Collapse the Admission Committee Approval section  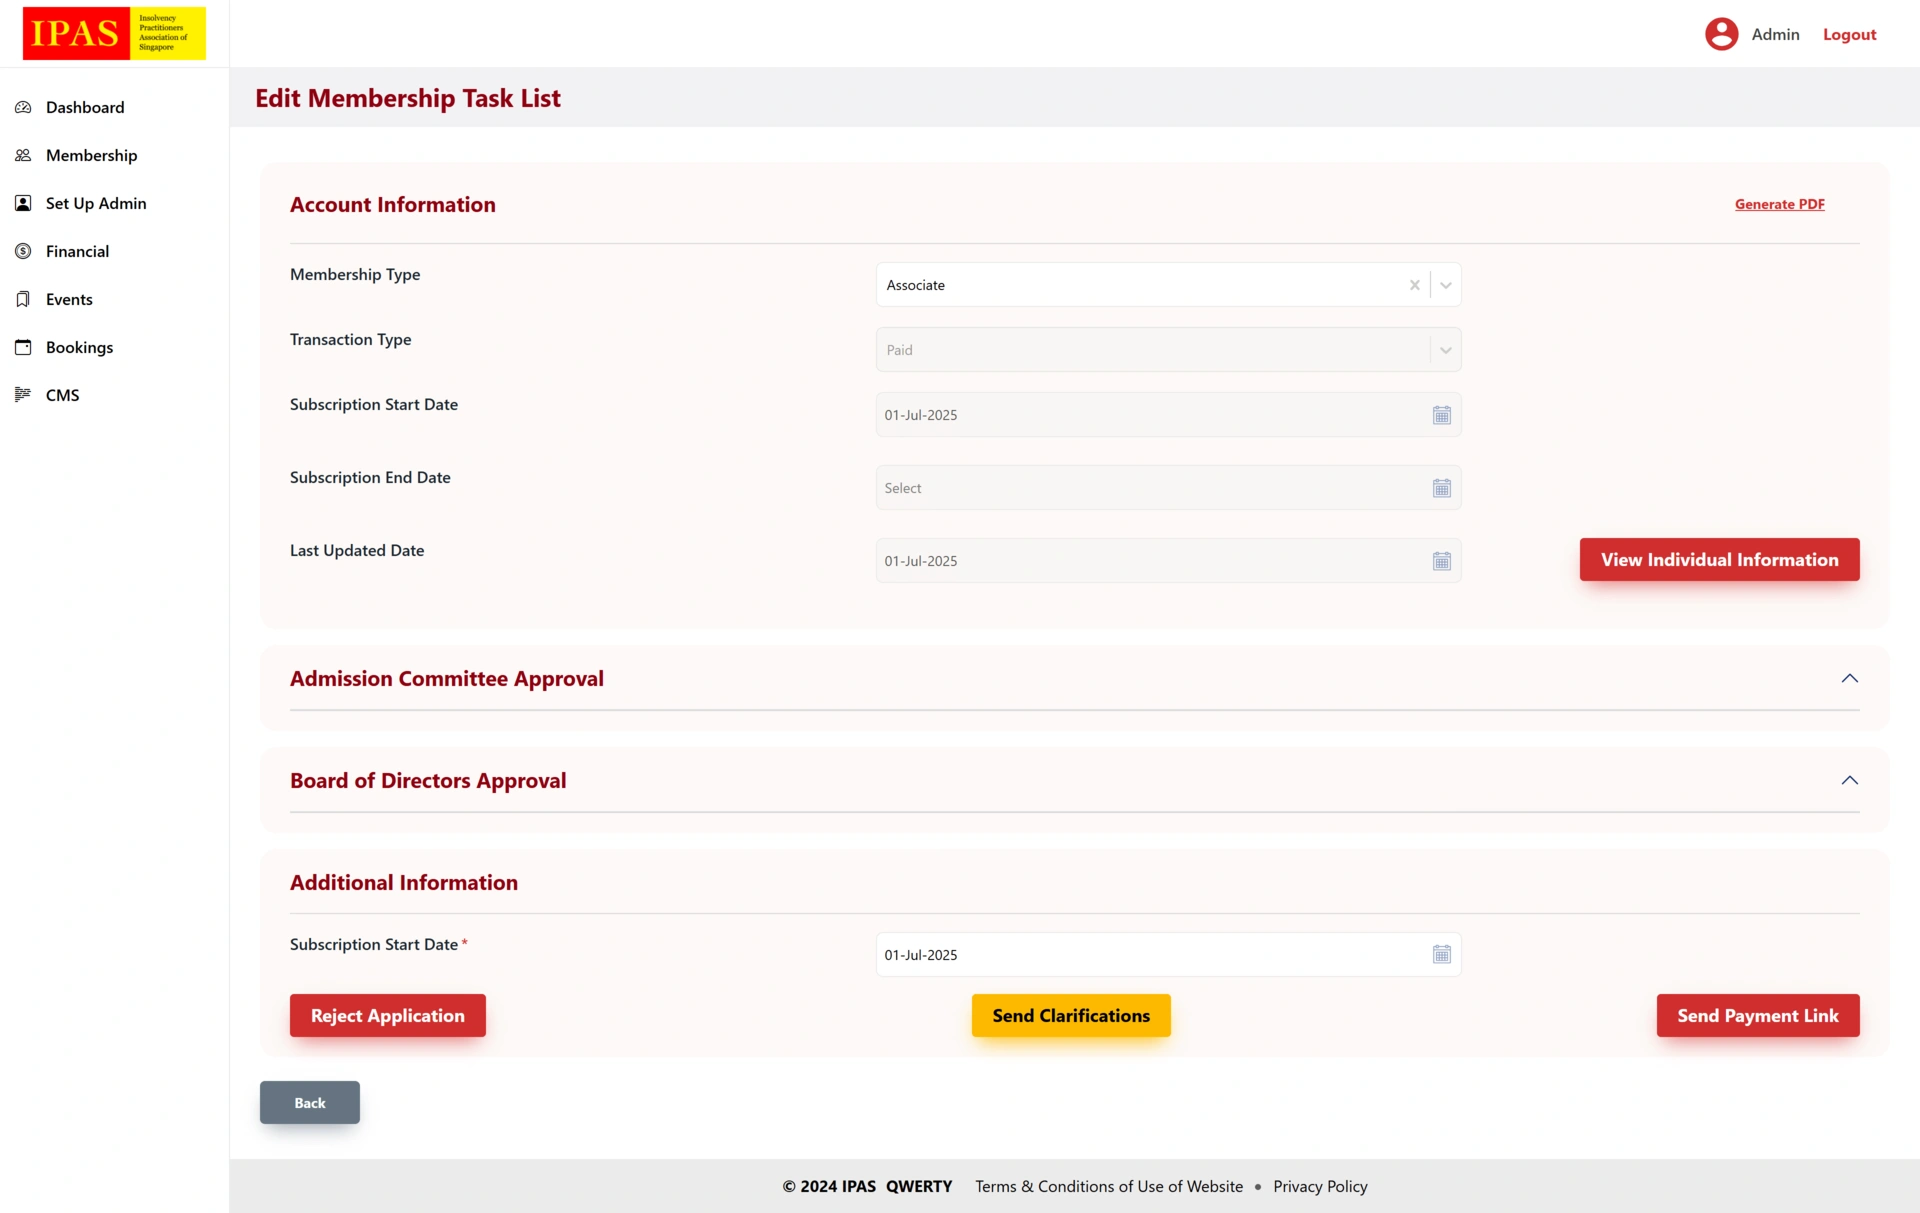(1849, 679)
